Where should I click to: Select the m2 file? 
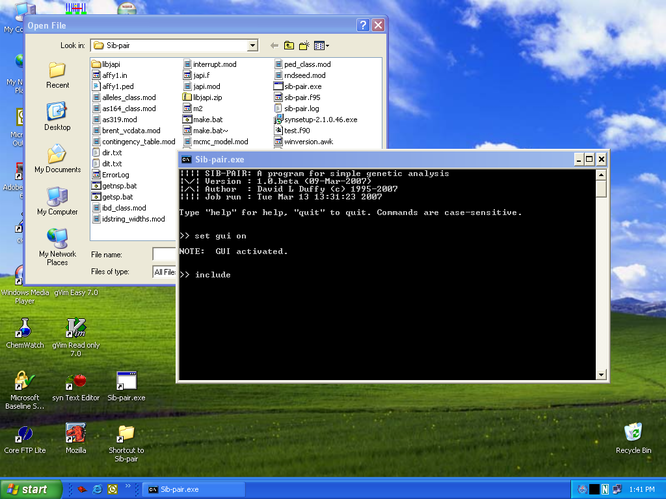tap(193, 108)
